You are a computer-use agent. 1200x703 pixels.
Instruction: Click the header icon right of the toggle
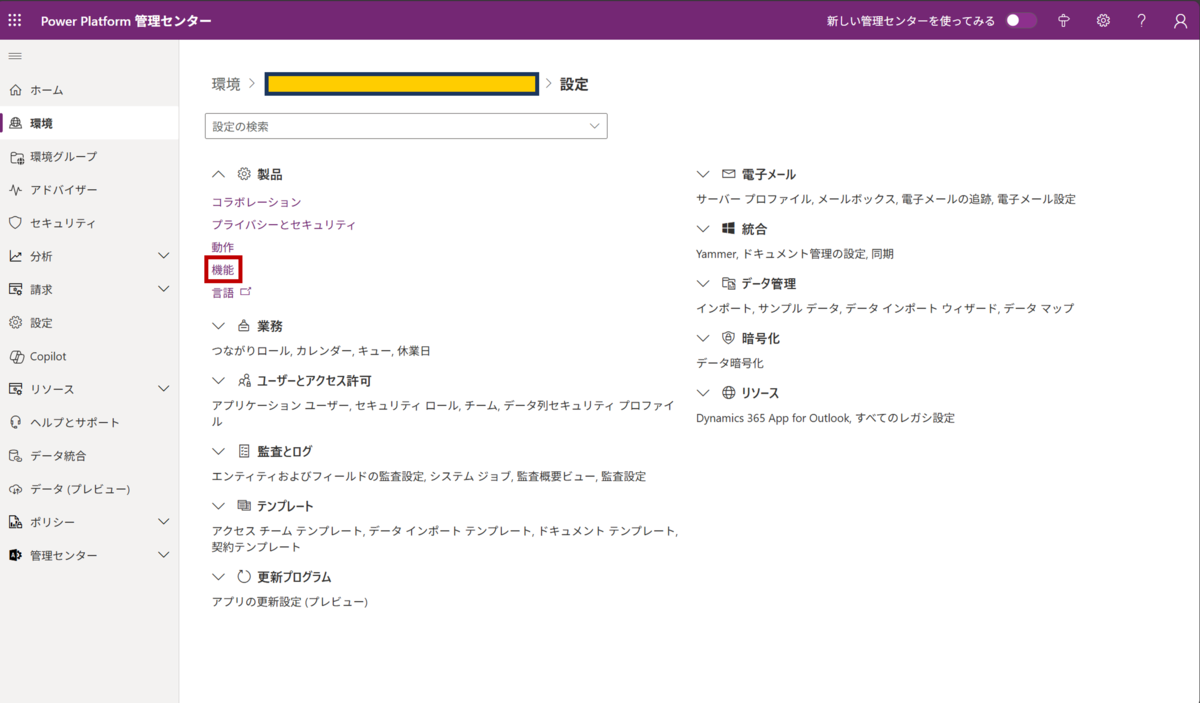pyautogui.click(x=1064, y=20)
